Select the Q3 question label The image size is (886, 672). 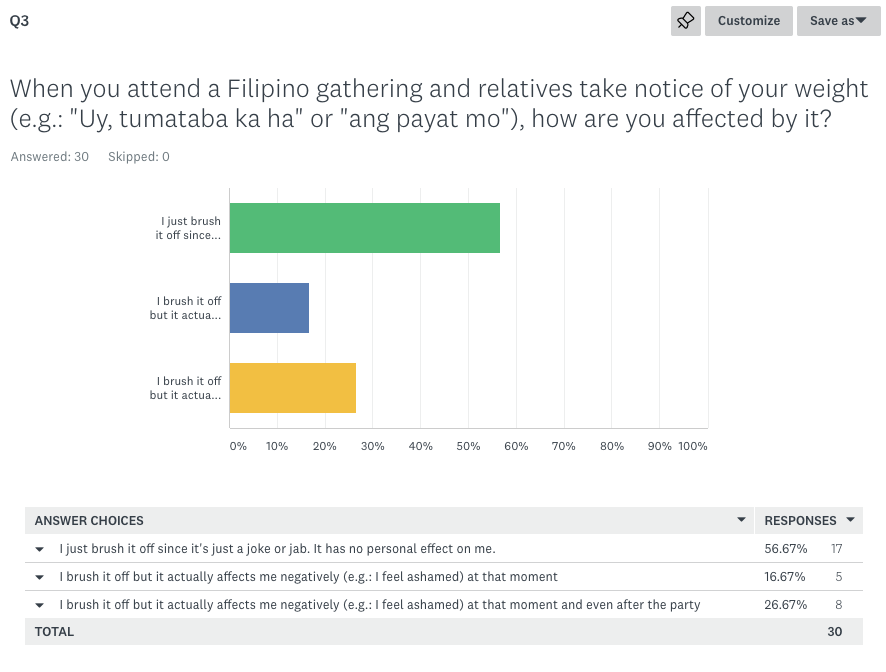19,21
